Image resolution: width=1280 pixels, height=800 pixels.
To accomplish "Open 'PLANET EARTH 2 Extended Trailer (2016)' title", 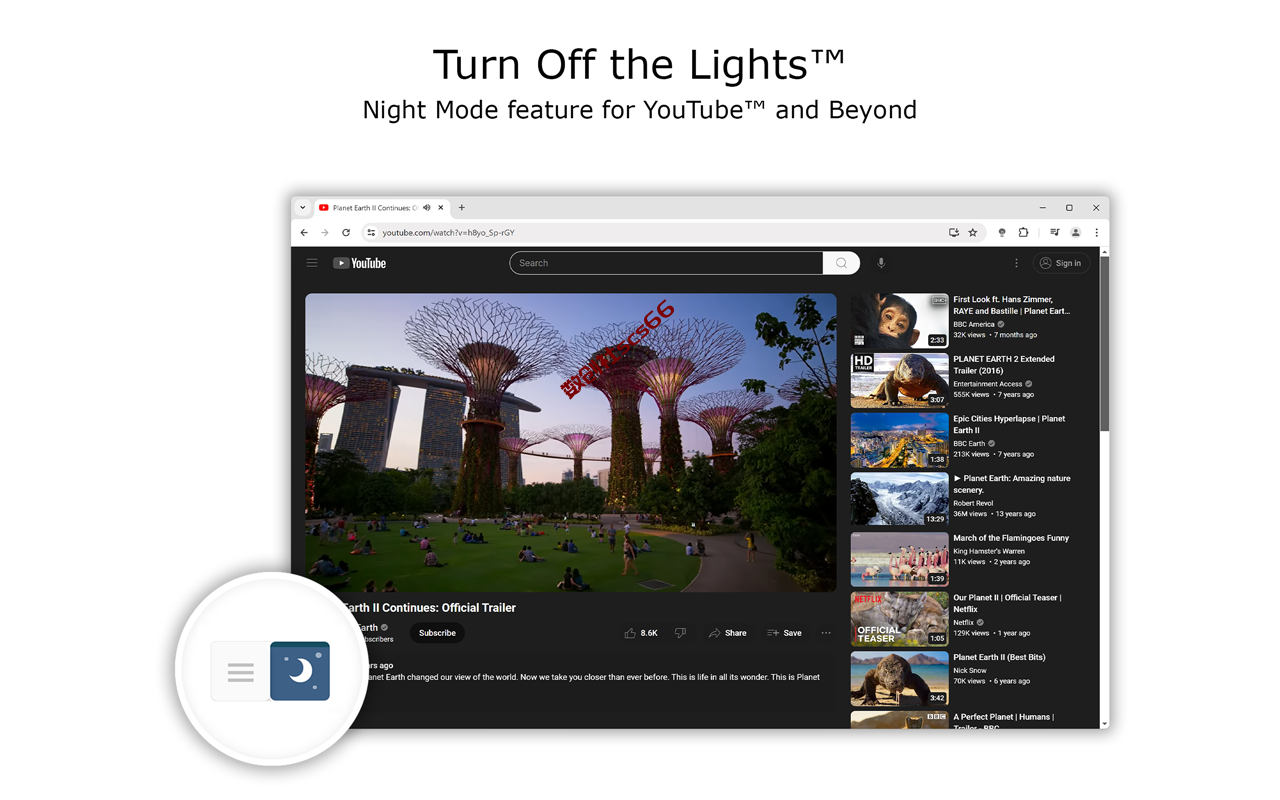I will (x=1003, y=364).
